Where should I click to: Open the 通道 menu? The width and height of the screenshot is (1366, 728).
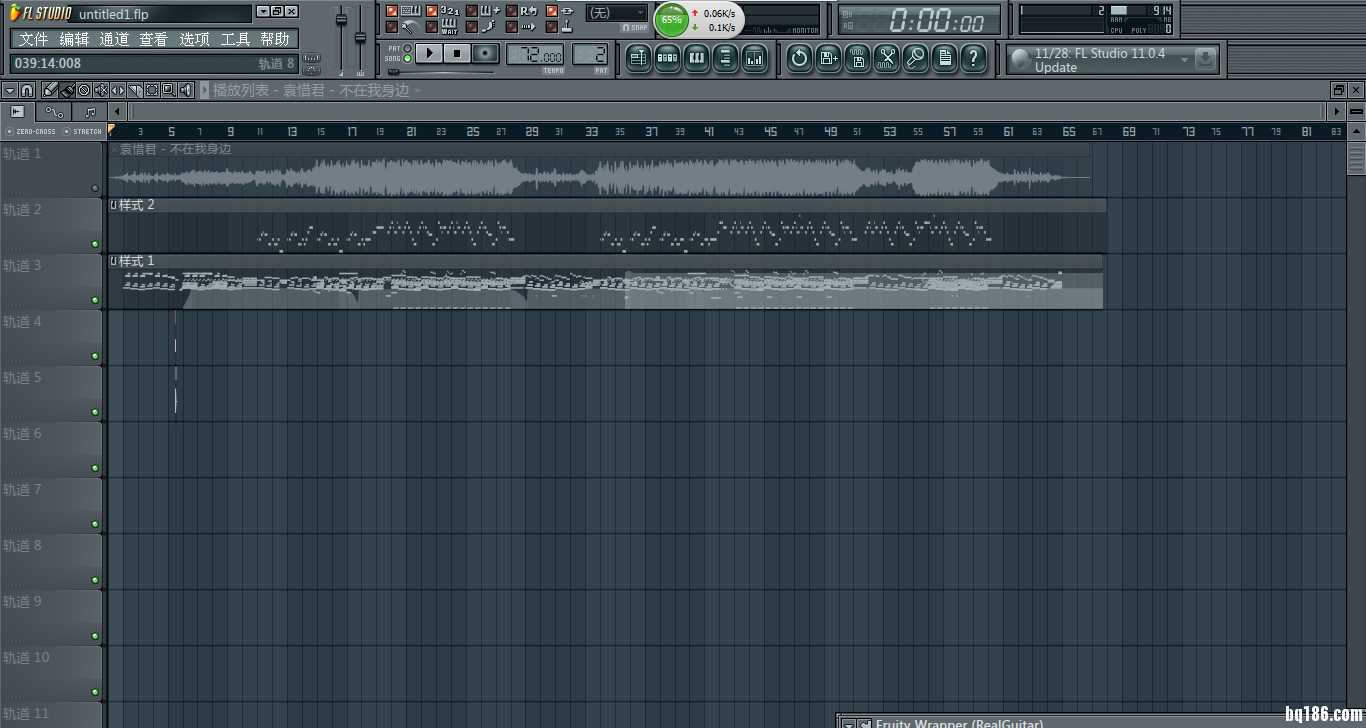114,39
